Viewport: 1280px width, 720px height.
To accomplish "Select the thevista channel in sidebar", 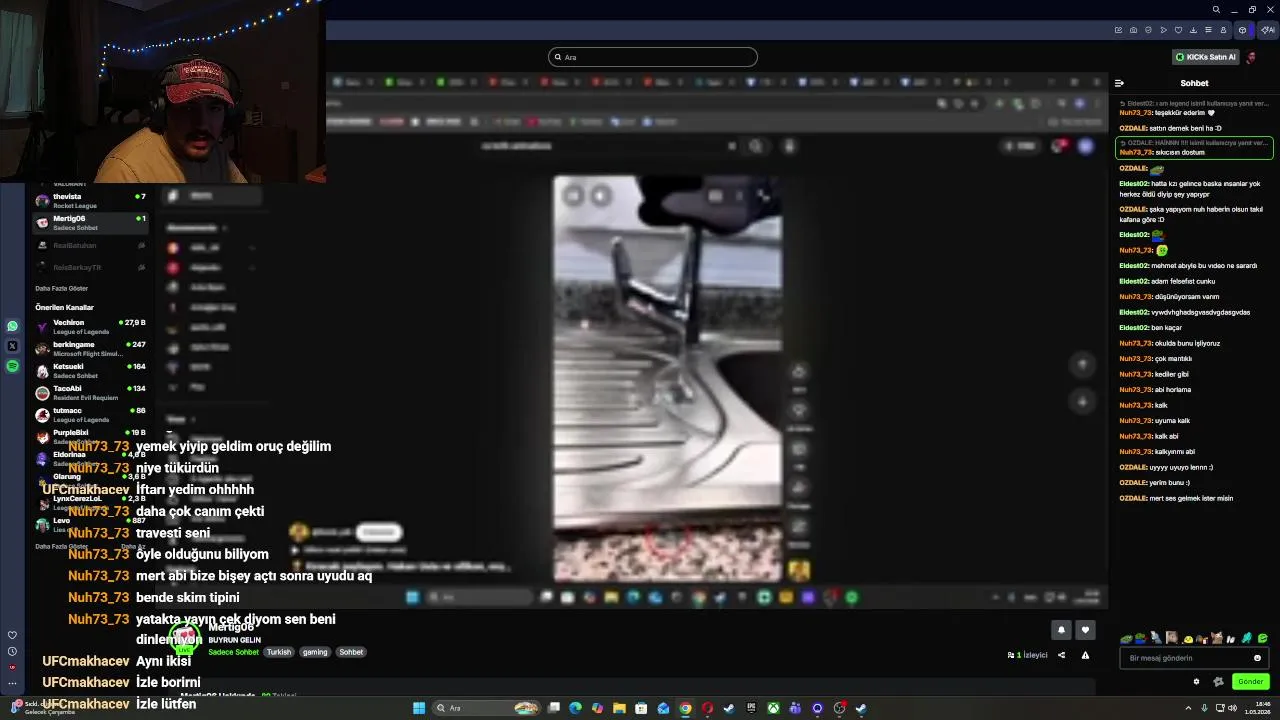I will (91, 201).
